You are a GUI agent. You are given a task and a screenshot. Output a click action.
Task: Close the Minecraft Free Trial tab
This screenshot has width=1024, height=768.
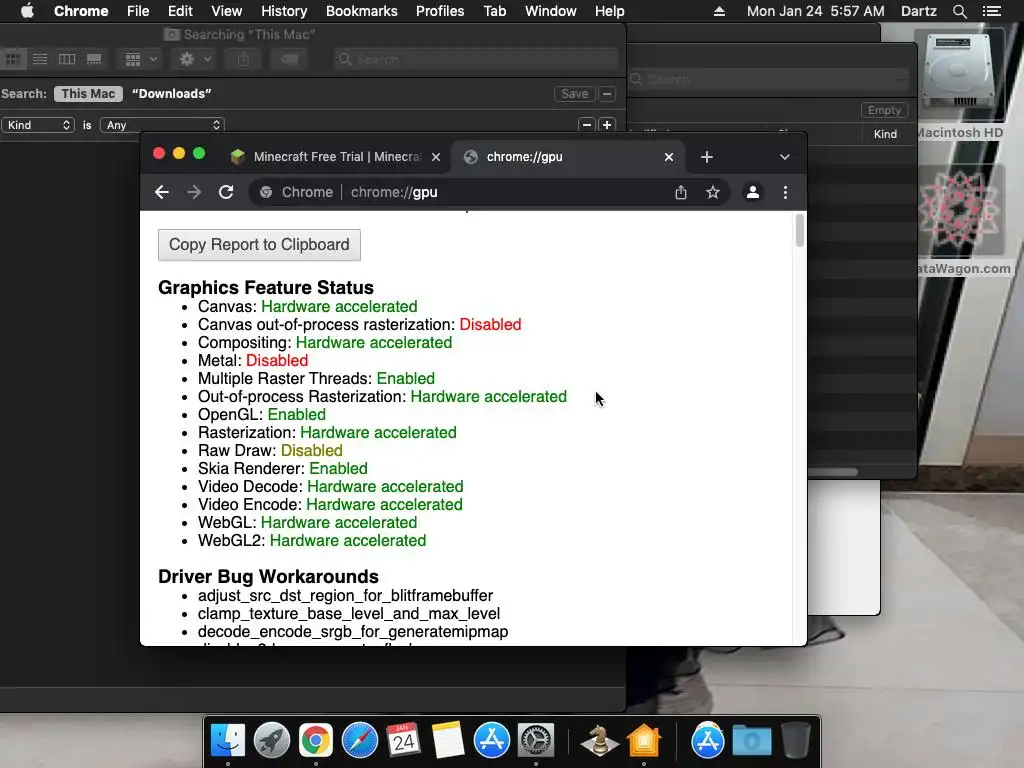(436, 157)
